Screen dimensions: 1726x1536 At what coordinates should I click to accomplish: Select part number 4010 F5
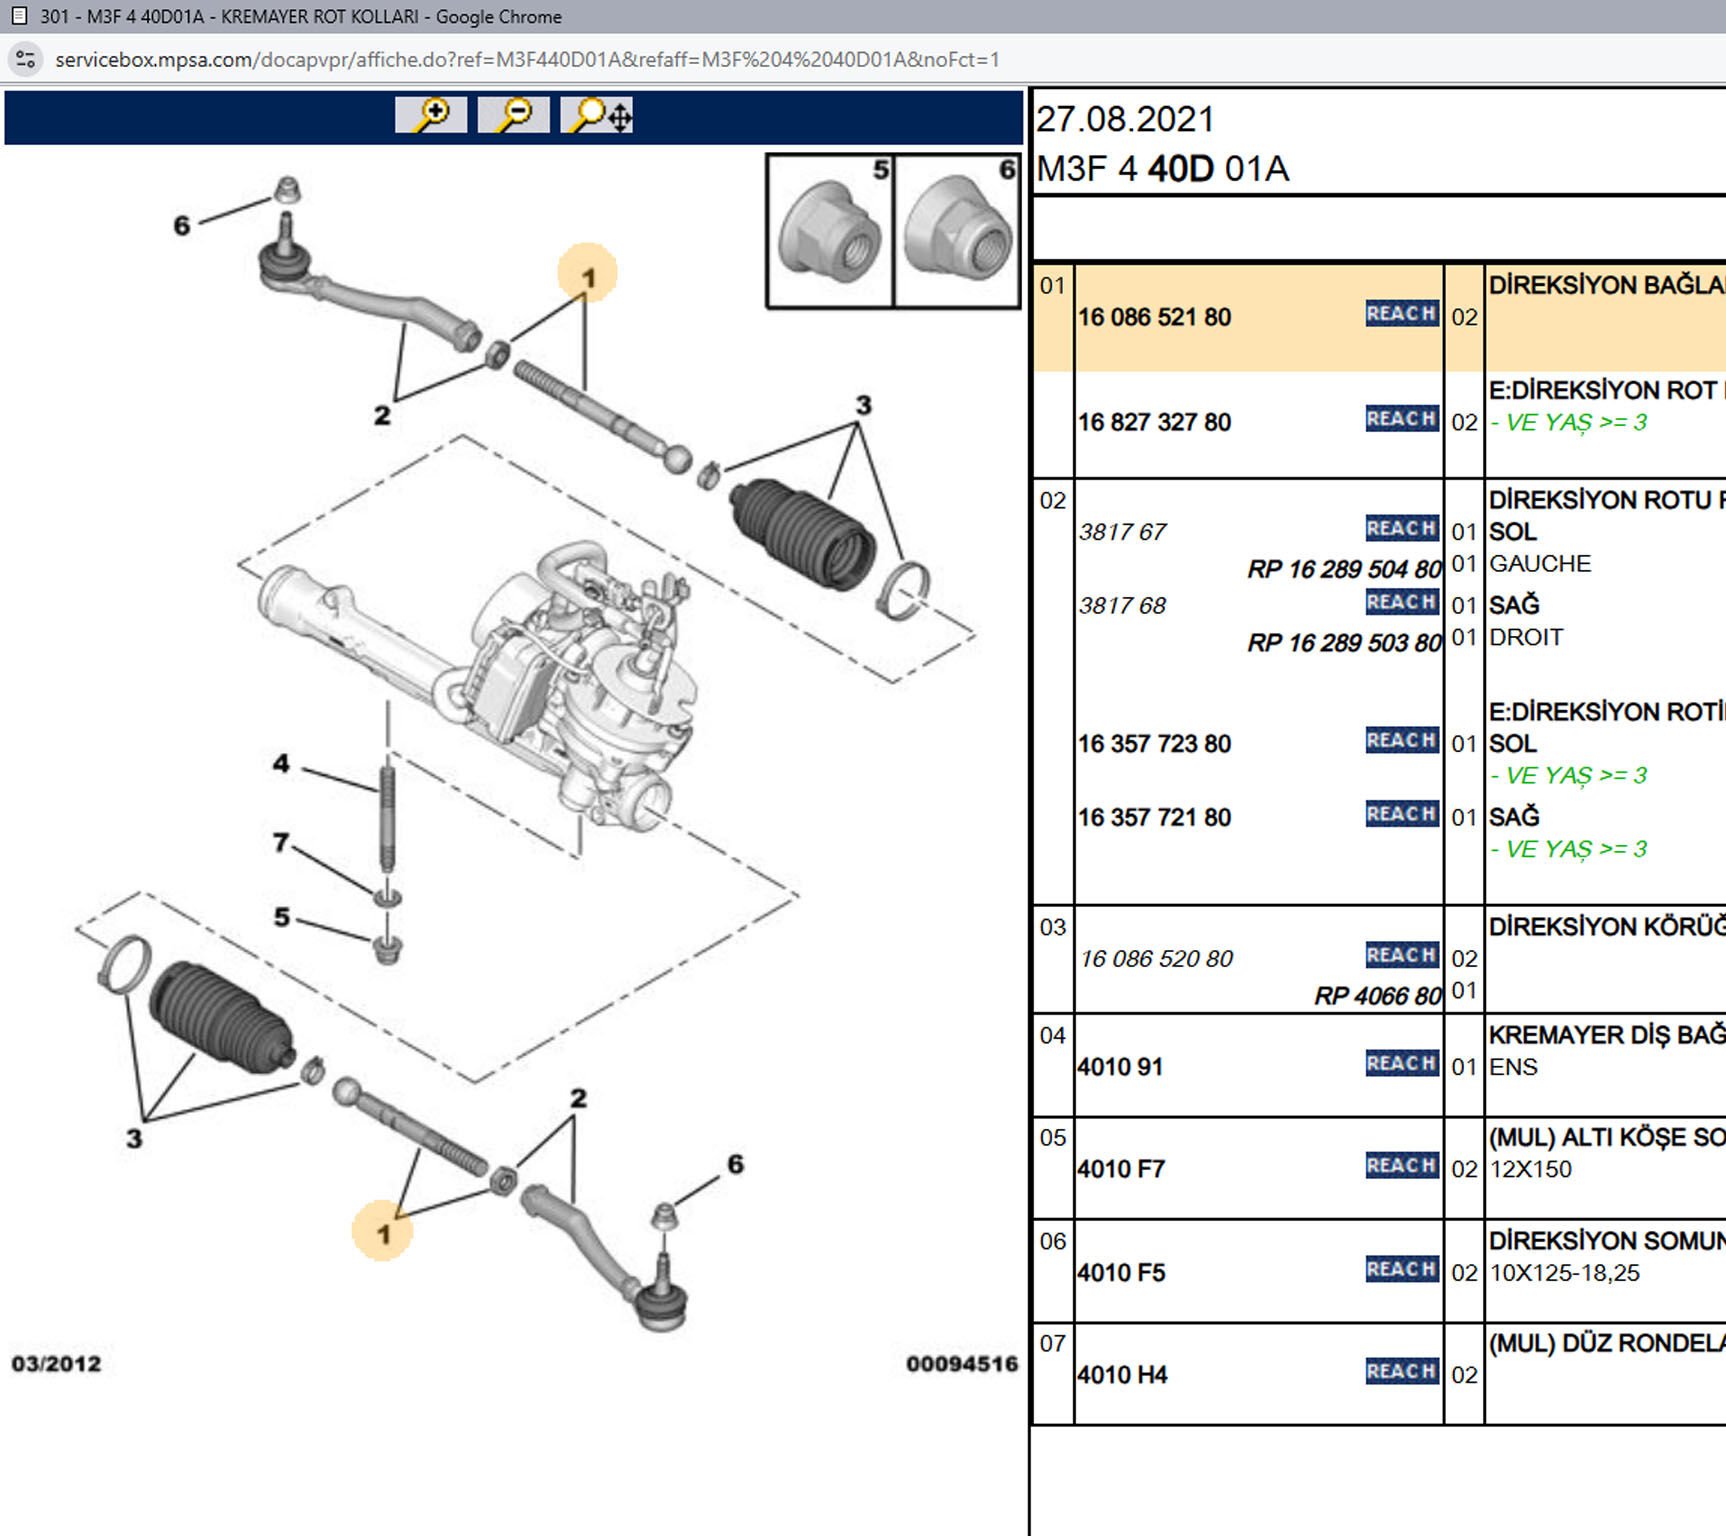tap(1121, 1272)
